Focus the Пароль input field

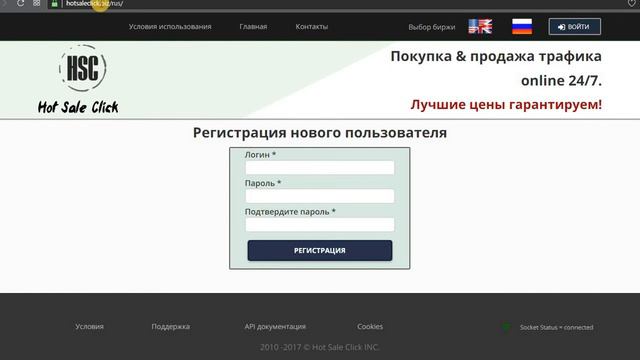pos(320,196)
